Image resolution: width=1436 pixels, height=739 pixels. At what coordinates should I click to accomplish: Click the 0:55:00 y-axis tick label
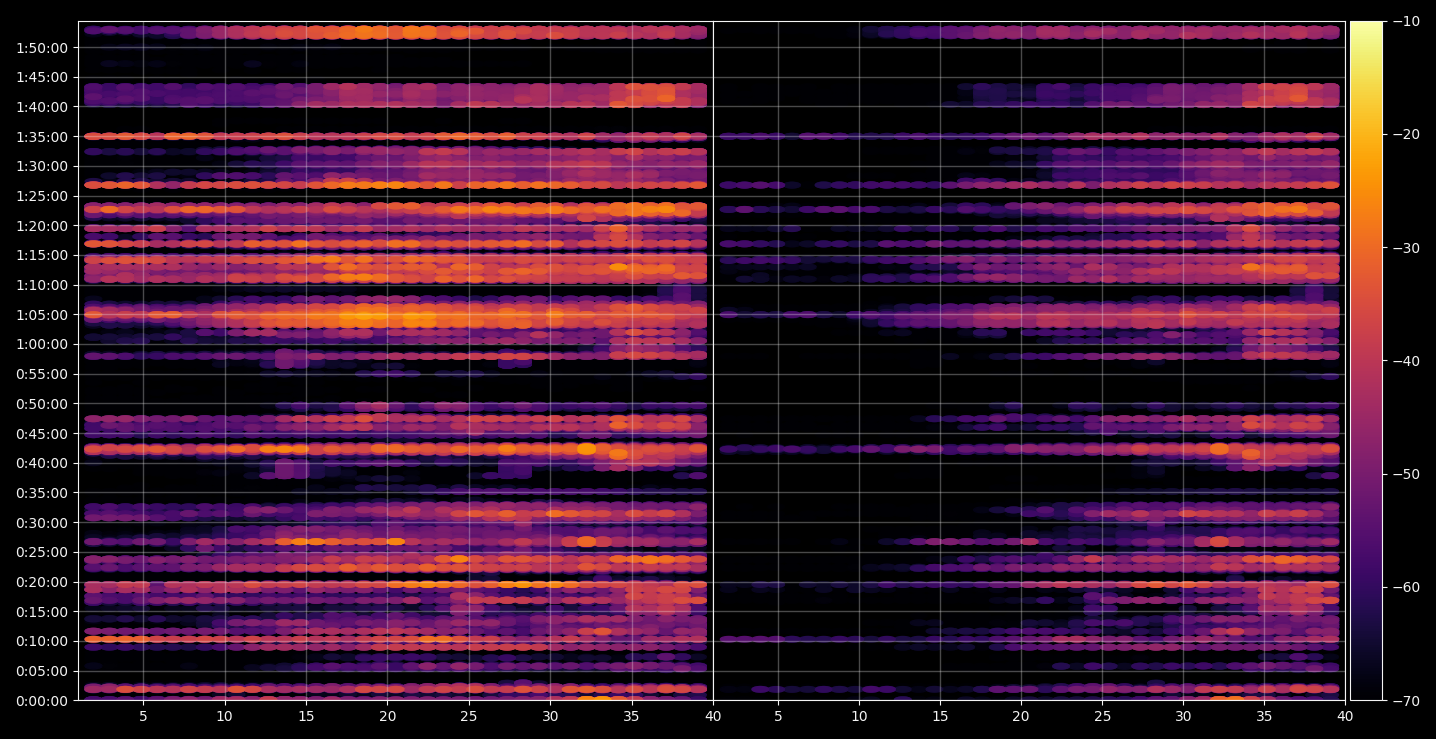(42, 374)
